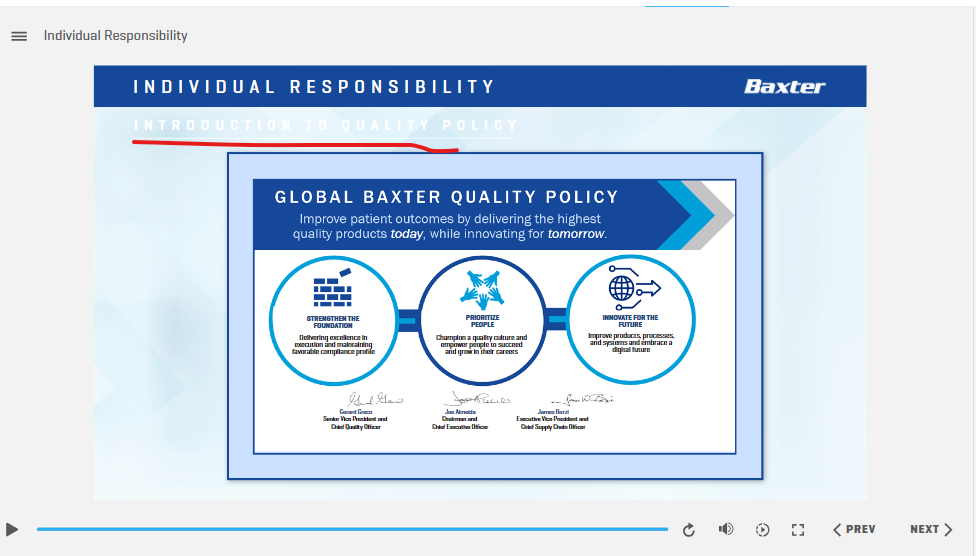Click the Individual Responsibility title text
The image size is (976, 556).
click(x=115, y=36)
